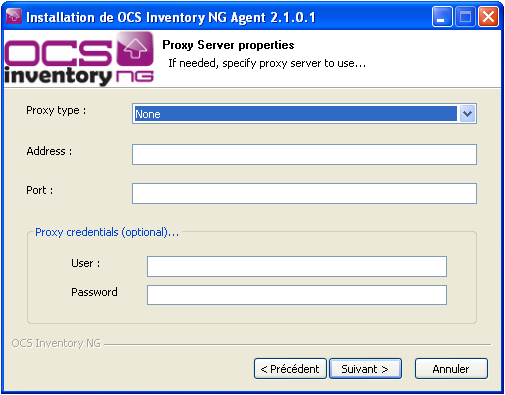Click the 'Proxy type :' label
The image size is (505, 395).
click(56, 110)
